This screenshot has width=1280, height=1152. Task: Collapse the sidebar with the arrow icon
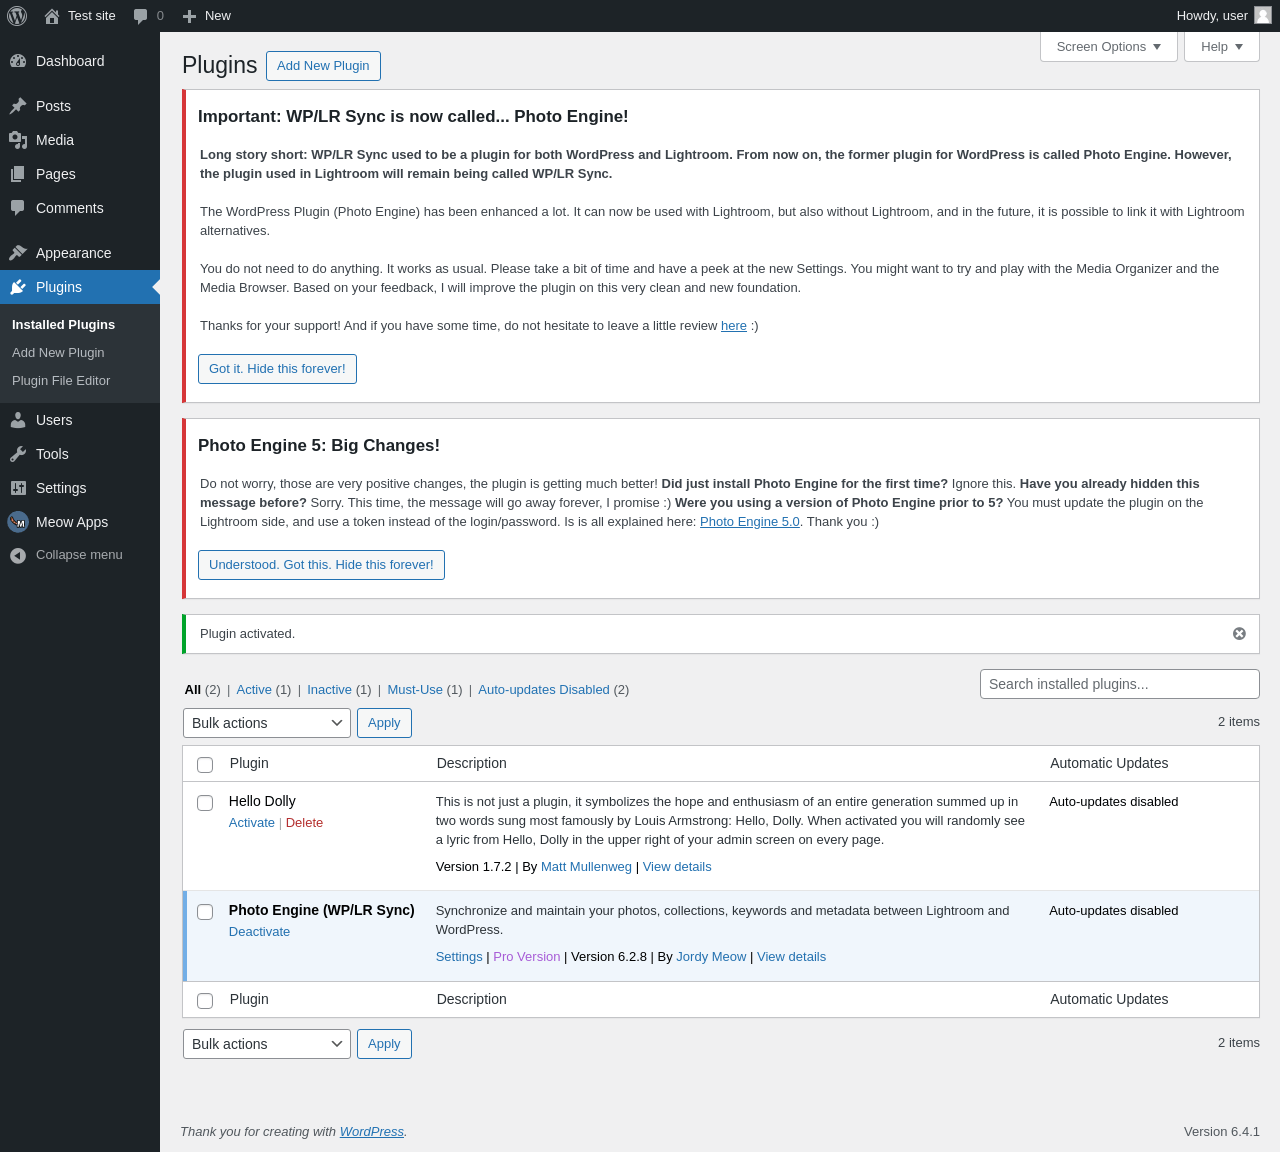pyautogui.click(x=18, y=555)
